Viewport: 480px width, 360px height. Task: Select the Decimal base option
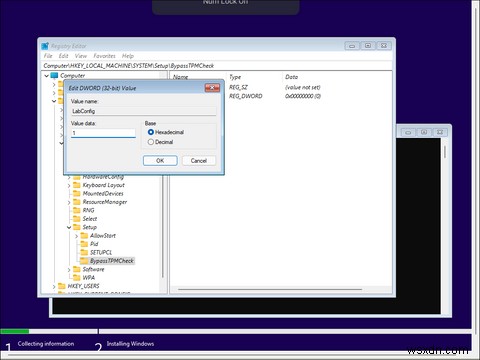(151, 142)
